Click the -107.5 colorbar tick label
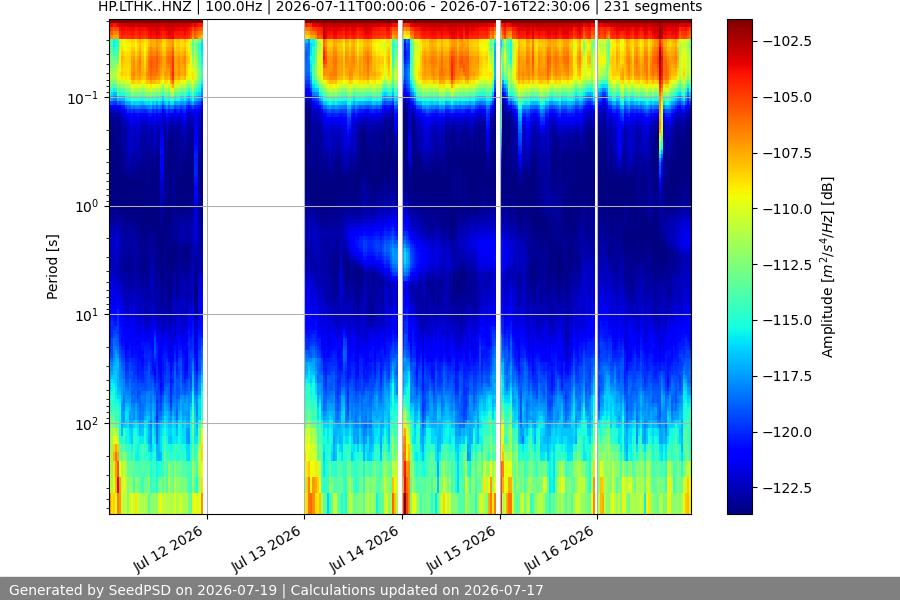 pyautogui.click(x=788, y=153)
